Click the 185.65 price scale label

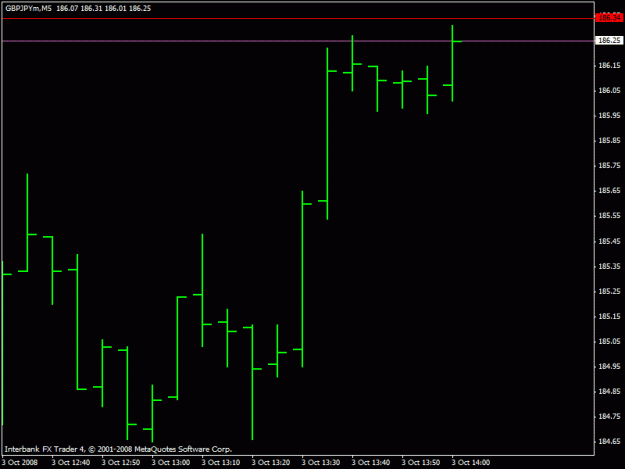(609, 191)
